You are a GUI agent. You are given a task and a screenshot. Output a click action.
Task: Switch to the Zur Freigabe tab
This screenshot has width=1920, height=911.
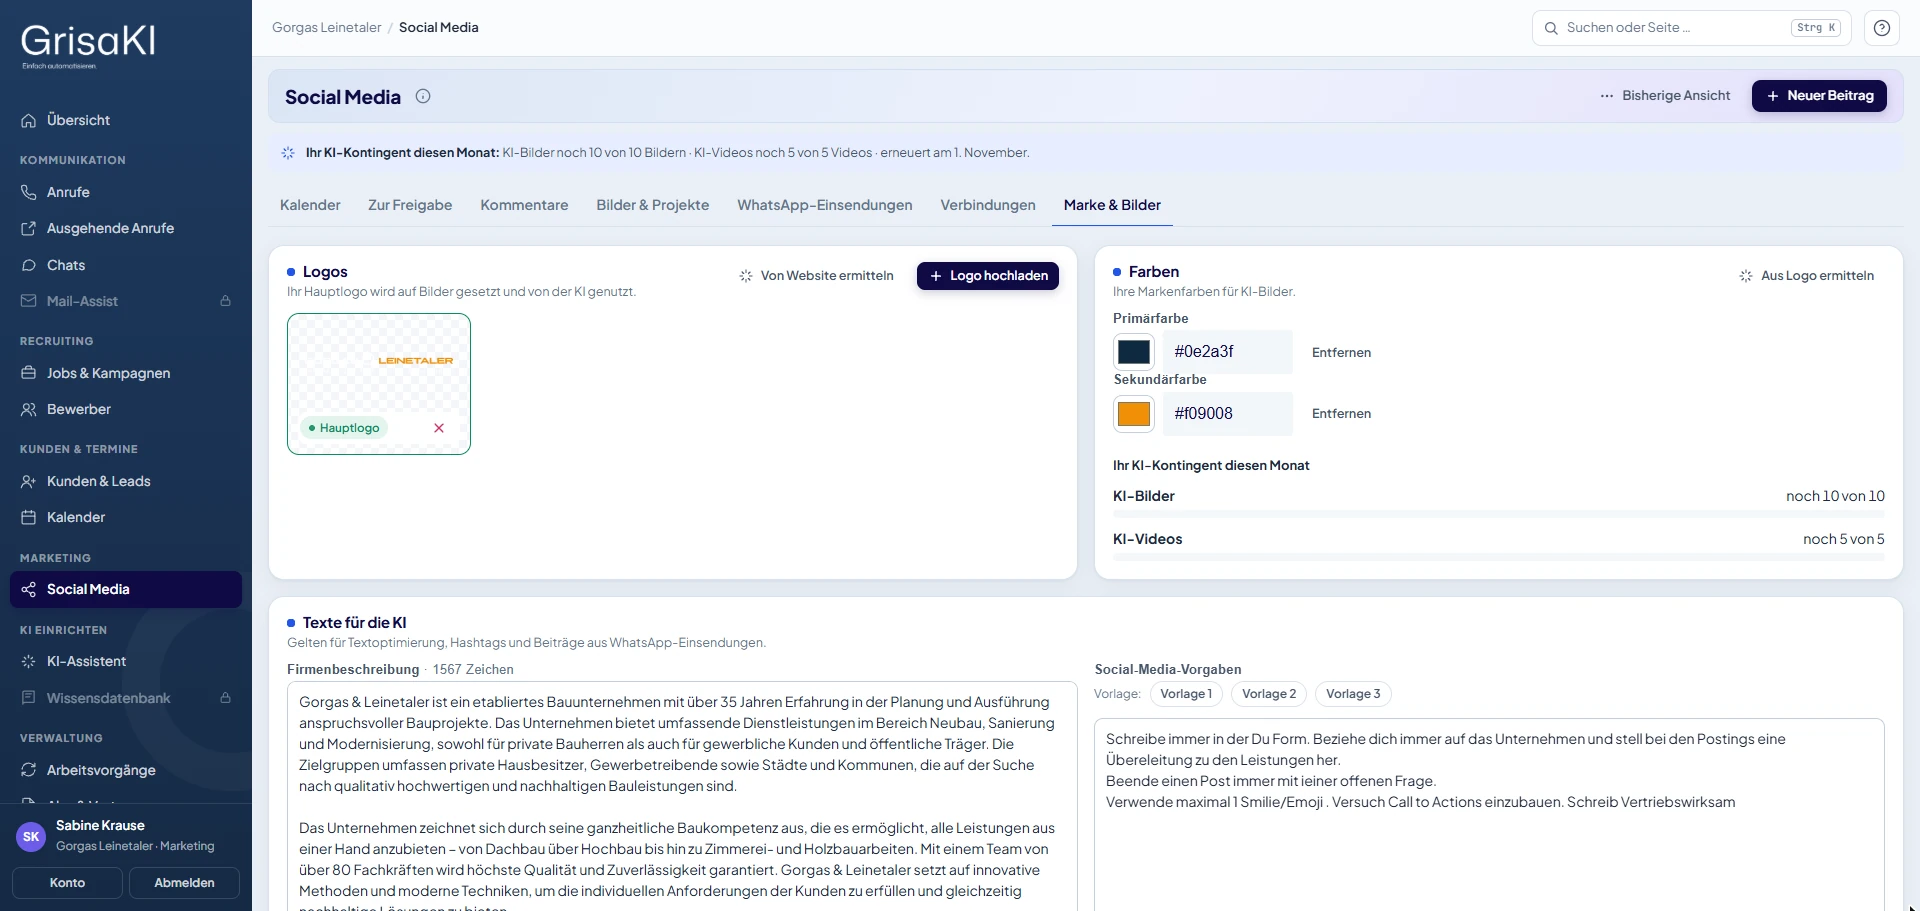click(410, 205)
